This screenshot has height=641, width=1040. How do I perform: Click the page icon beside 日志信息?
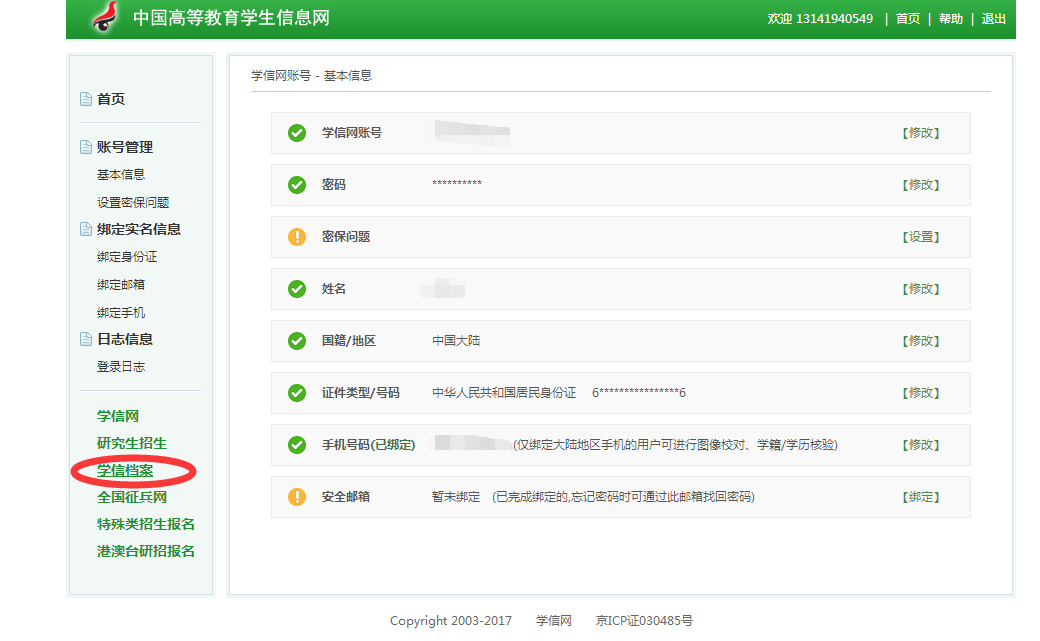coord(86,339)
